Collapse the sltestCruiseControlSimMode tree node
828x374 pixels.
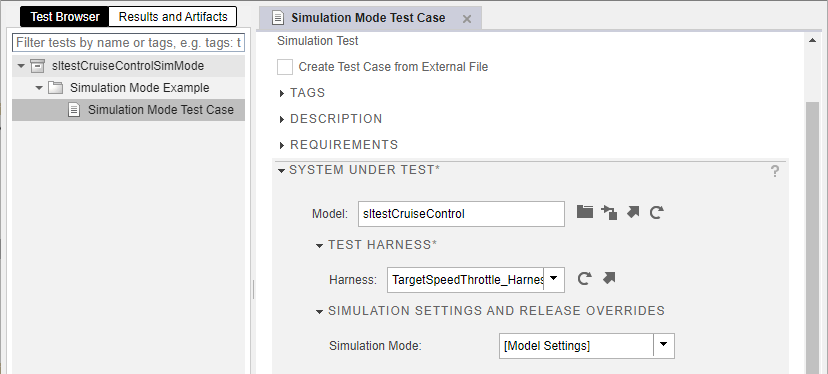click(21, 66)
